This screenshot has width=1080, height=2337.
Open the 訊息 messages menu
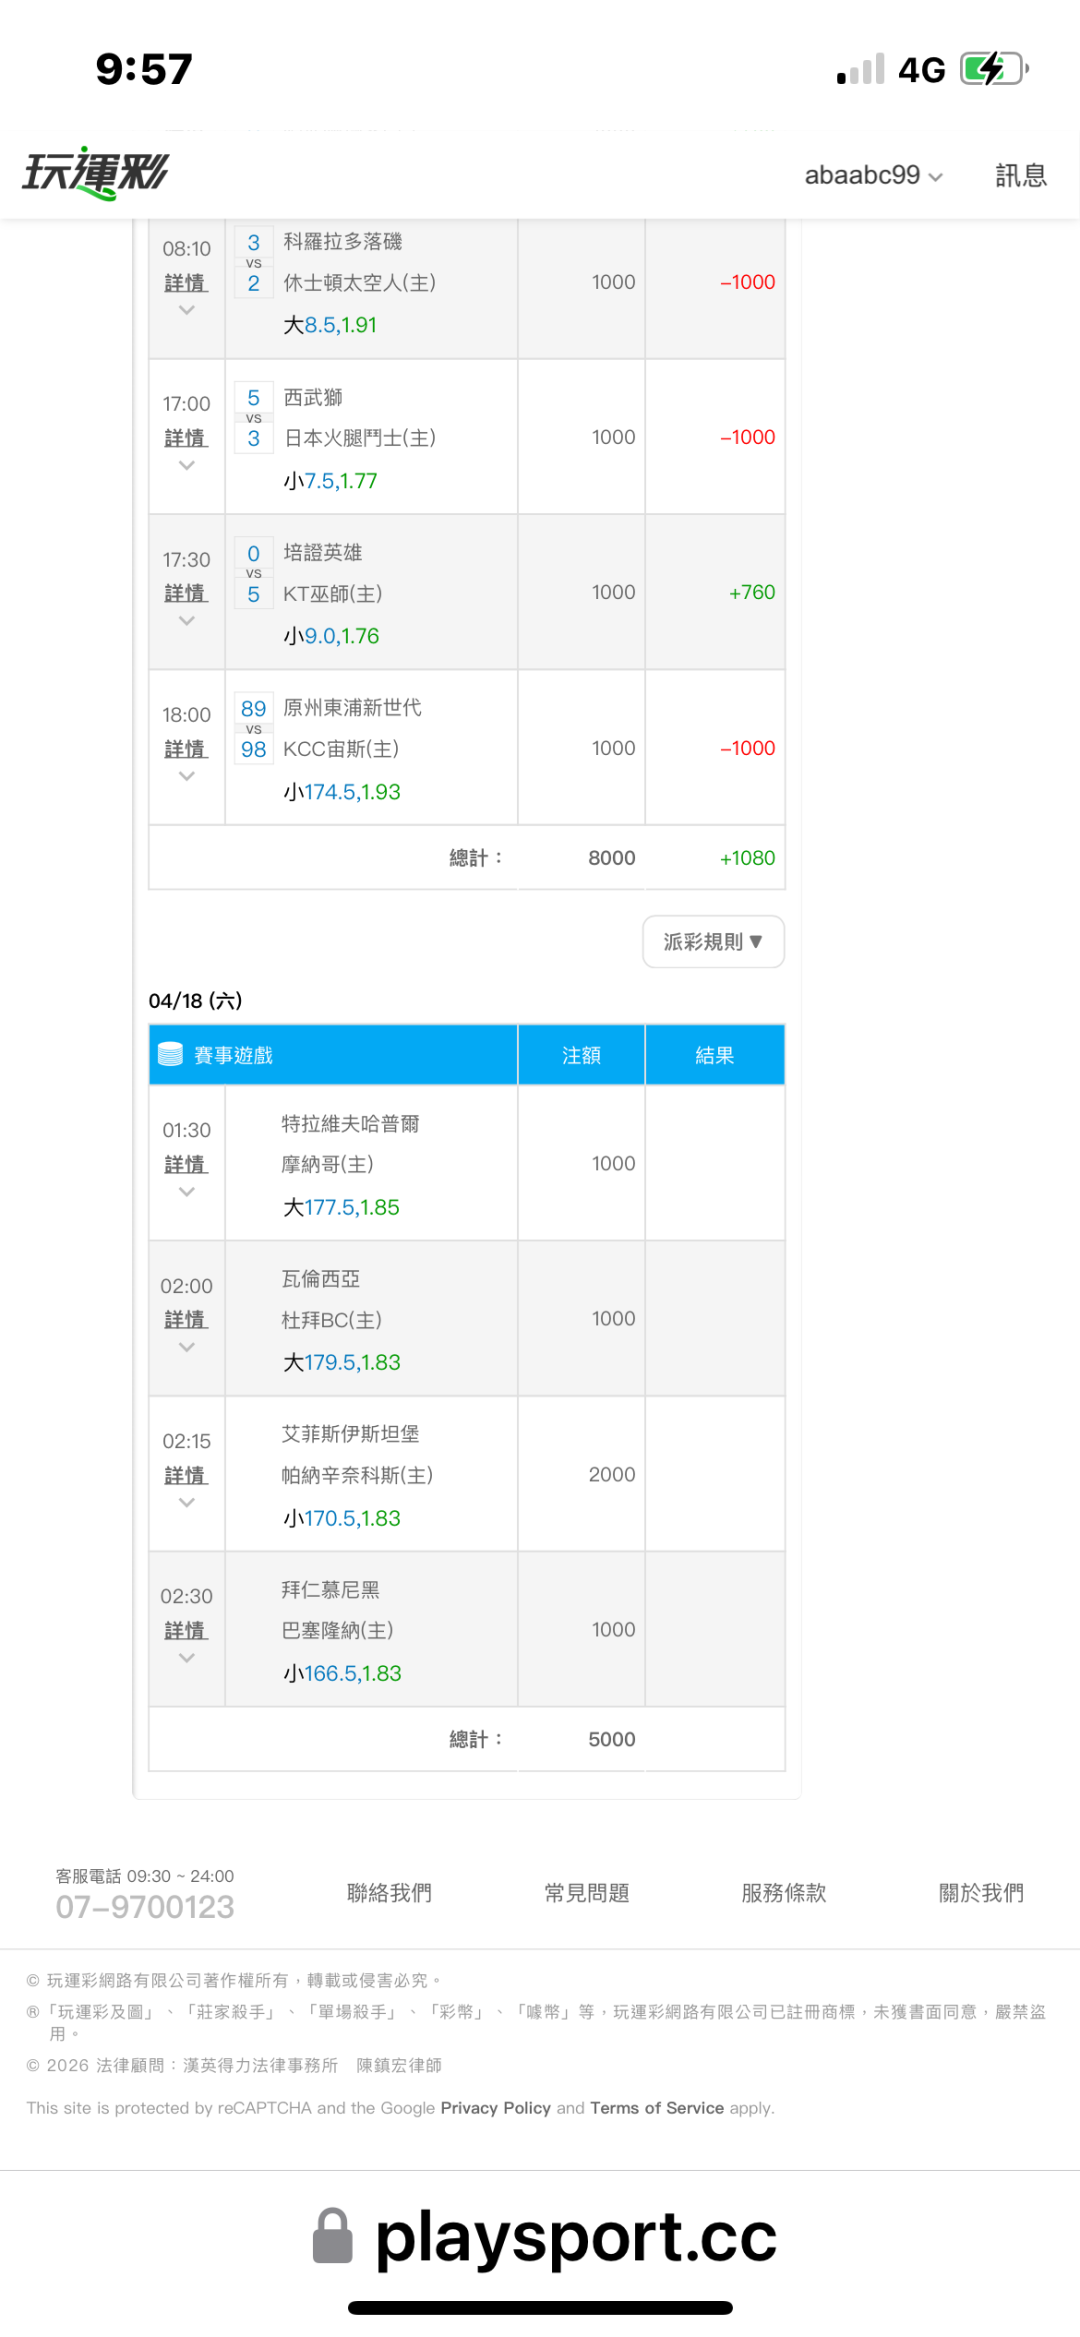pyautogui.click(x=1020, y=175)
